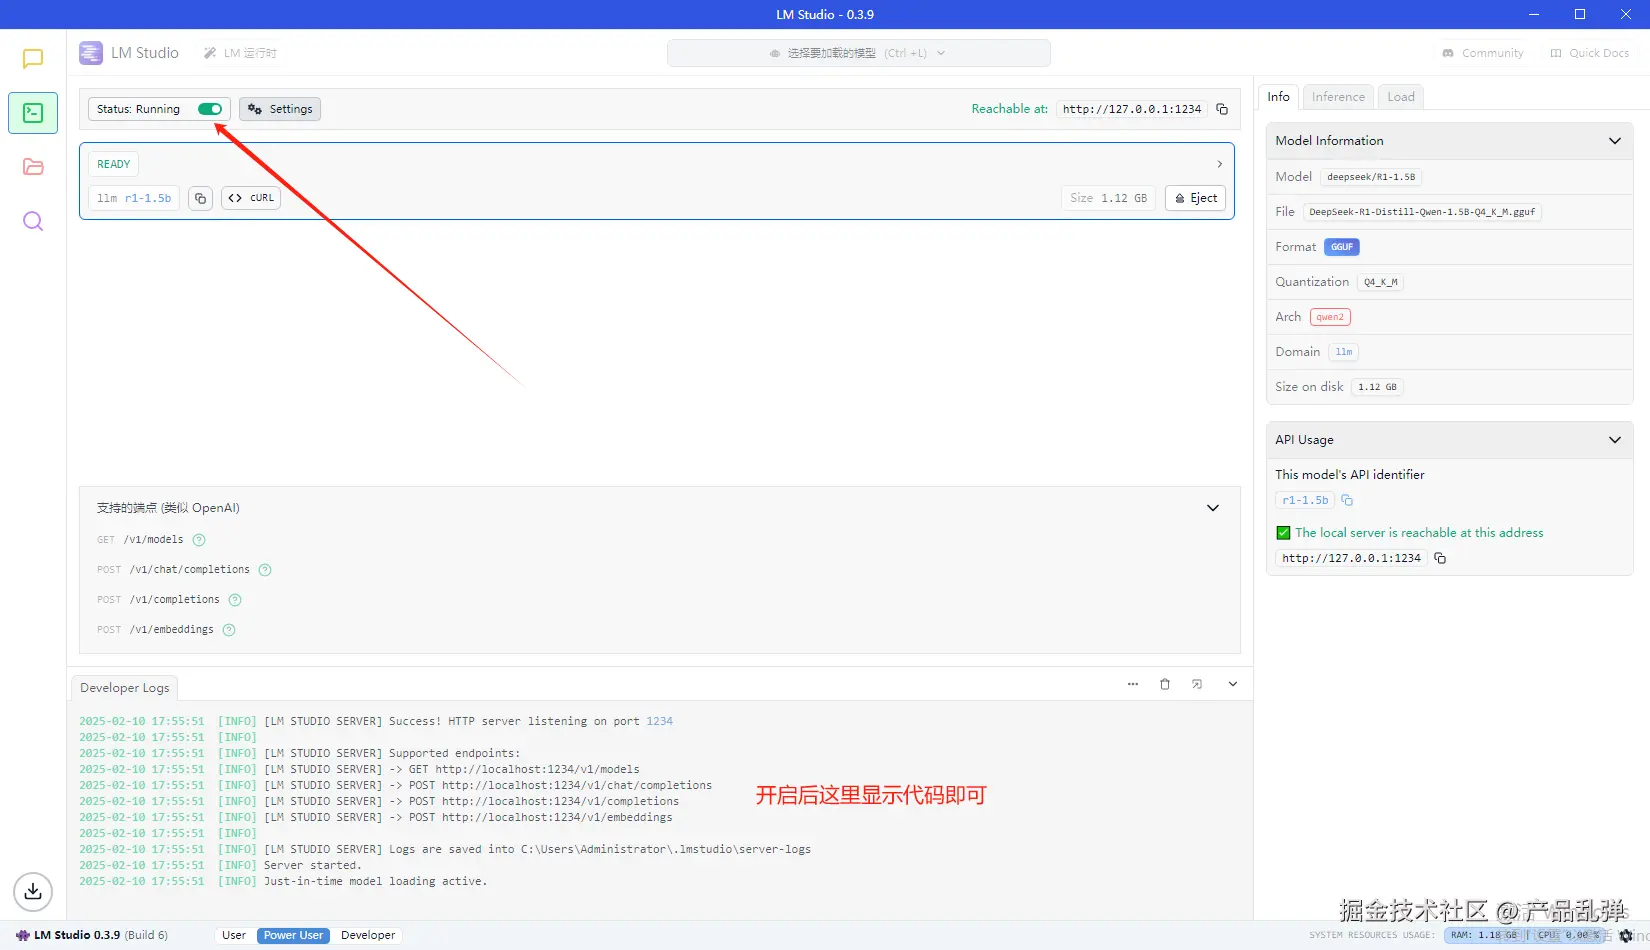Copy the local server address in API Usage
The height and width of the screenshot is (950, 1650).
point(1440,558)
